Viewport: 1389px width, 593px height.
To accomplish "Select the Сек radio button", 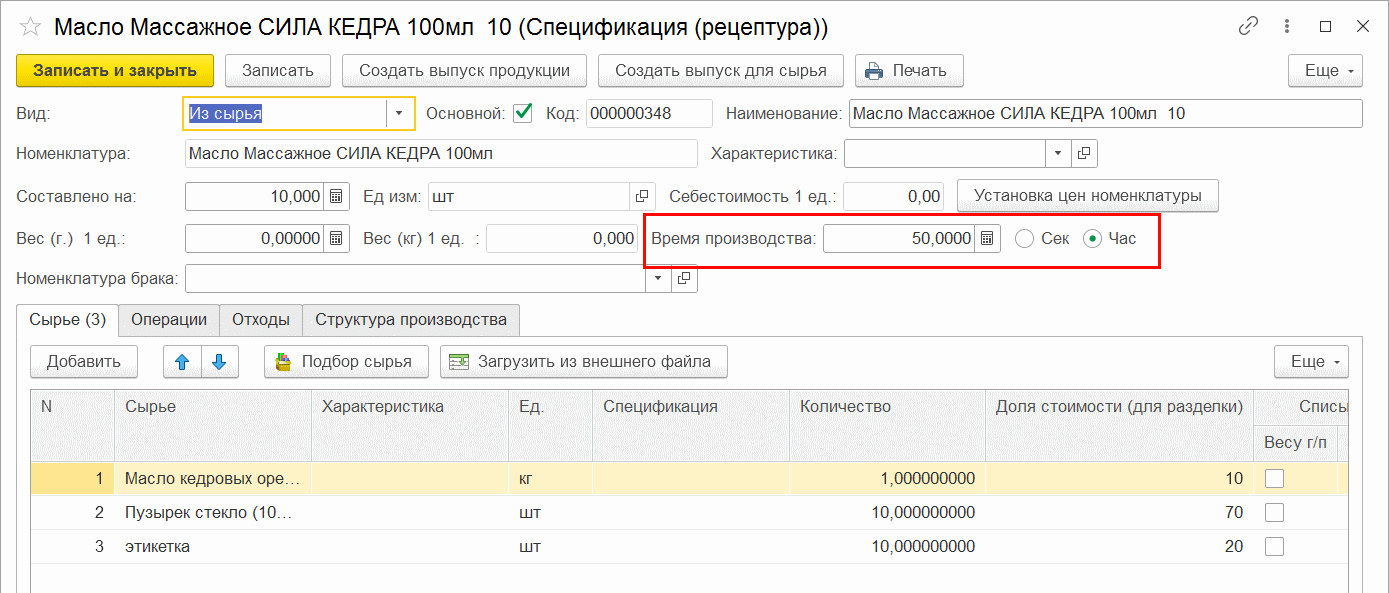I will pyautogui.click(x=1023, y=239).
